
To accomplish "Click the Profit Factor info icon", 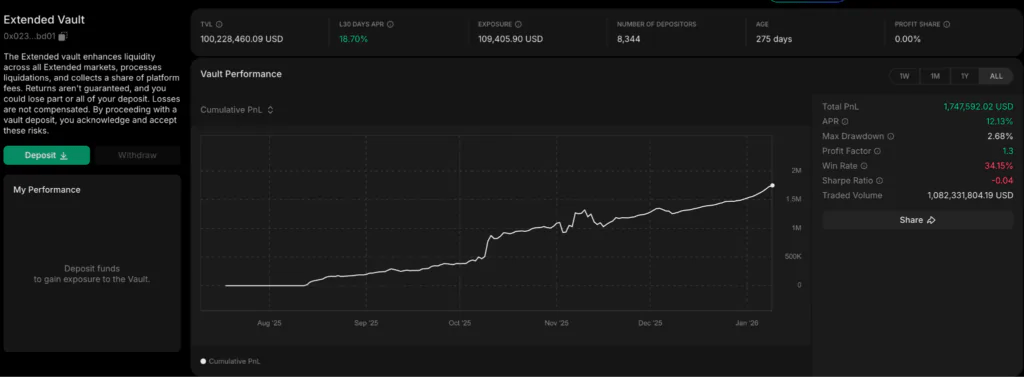I will tap(877, 151).
